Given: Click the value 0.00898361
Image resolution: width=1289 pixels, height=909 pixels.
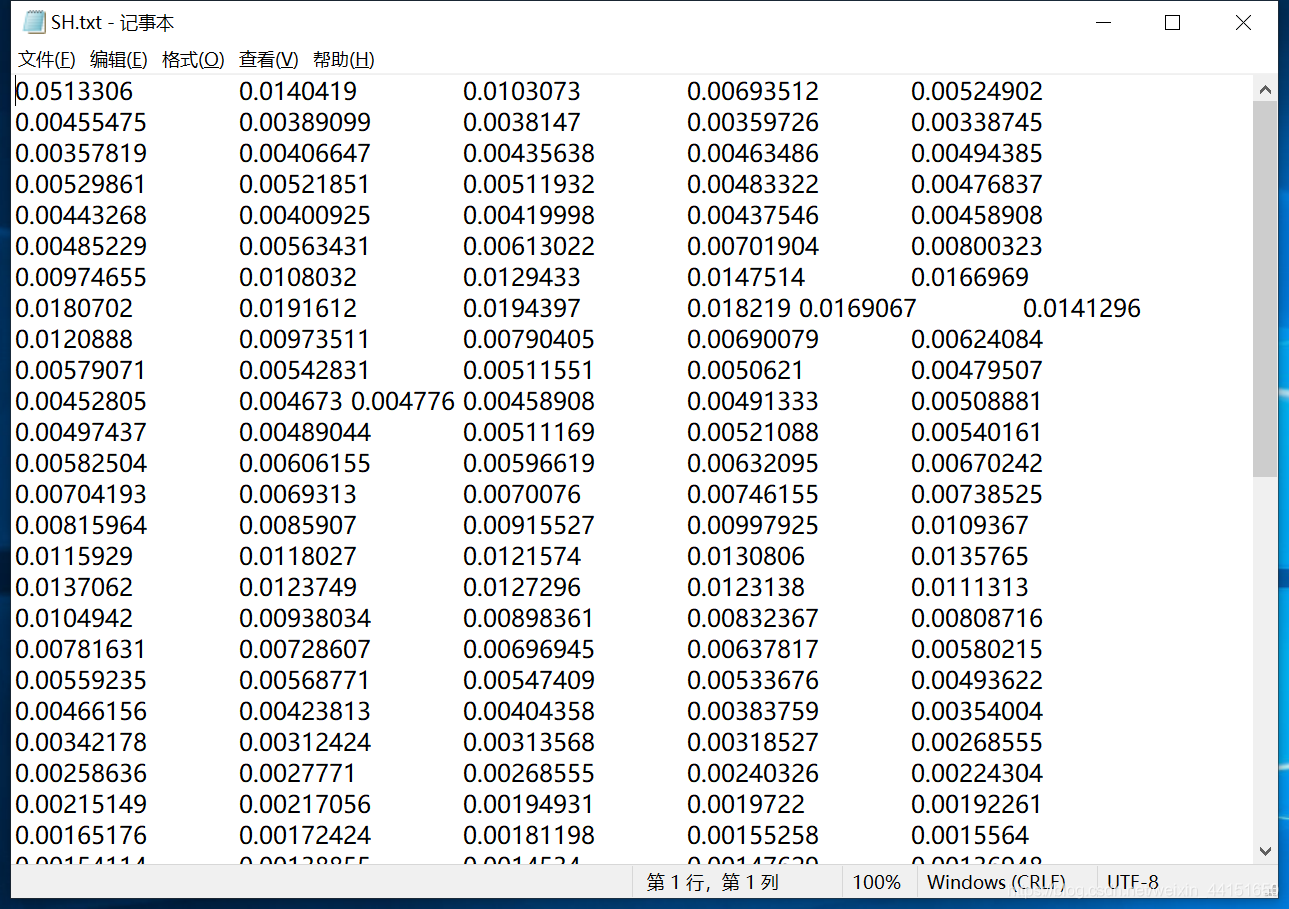Looking at the screenshot, I should click(529, 619).
